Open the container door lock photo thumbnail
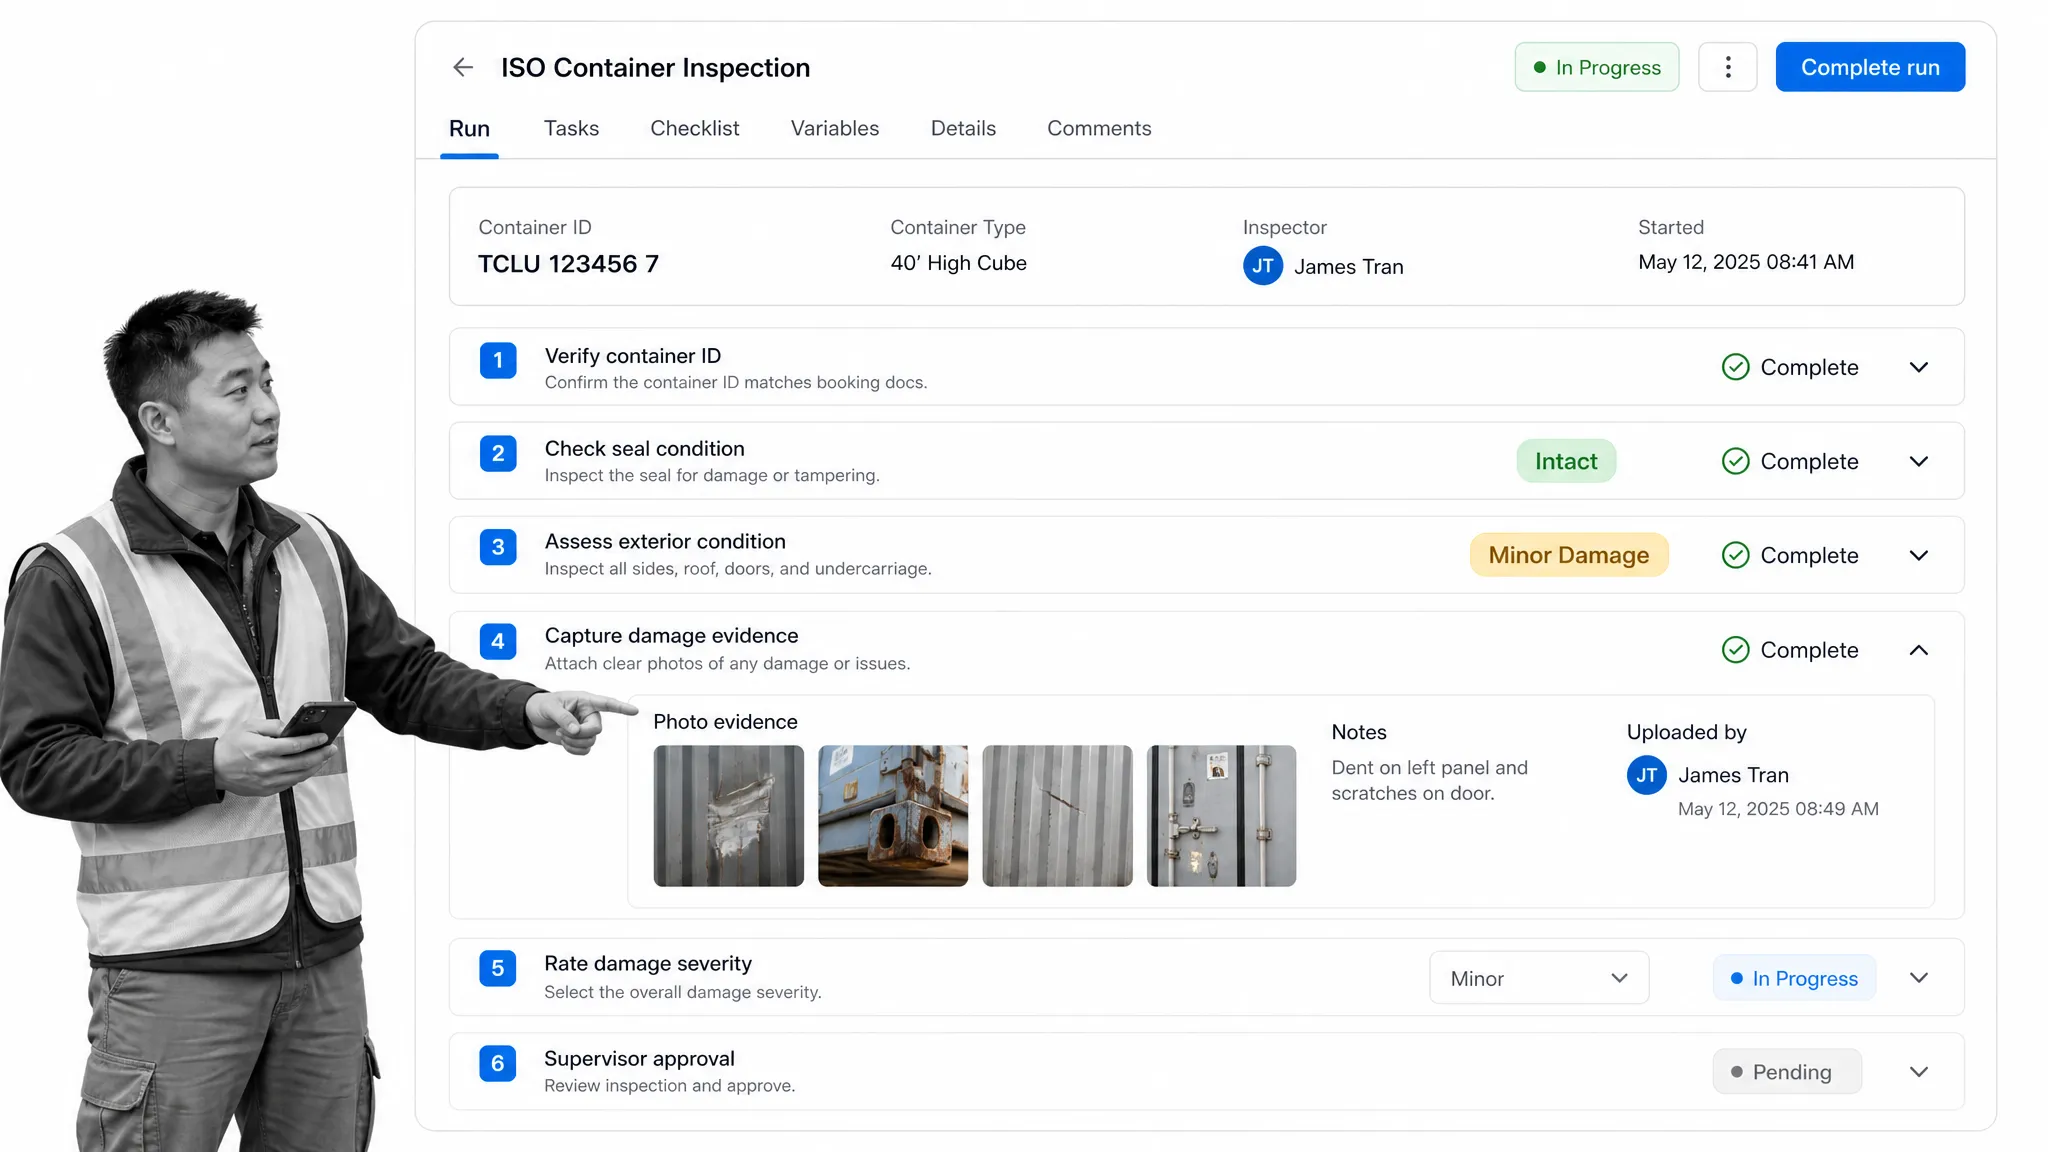The image size is (2048, 1152). (x=1221, y=816)
